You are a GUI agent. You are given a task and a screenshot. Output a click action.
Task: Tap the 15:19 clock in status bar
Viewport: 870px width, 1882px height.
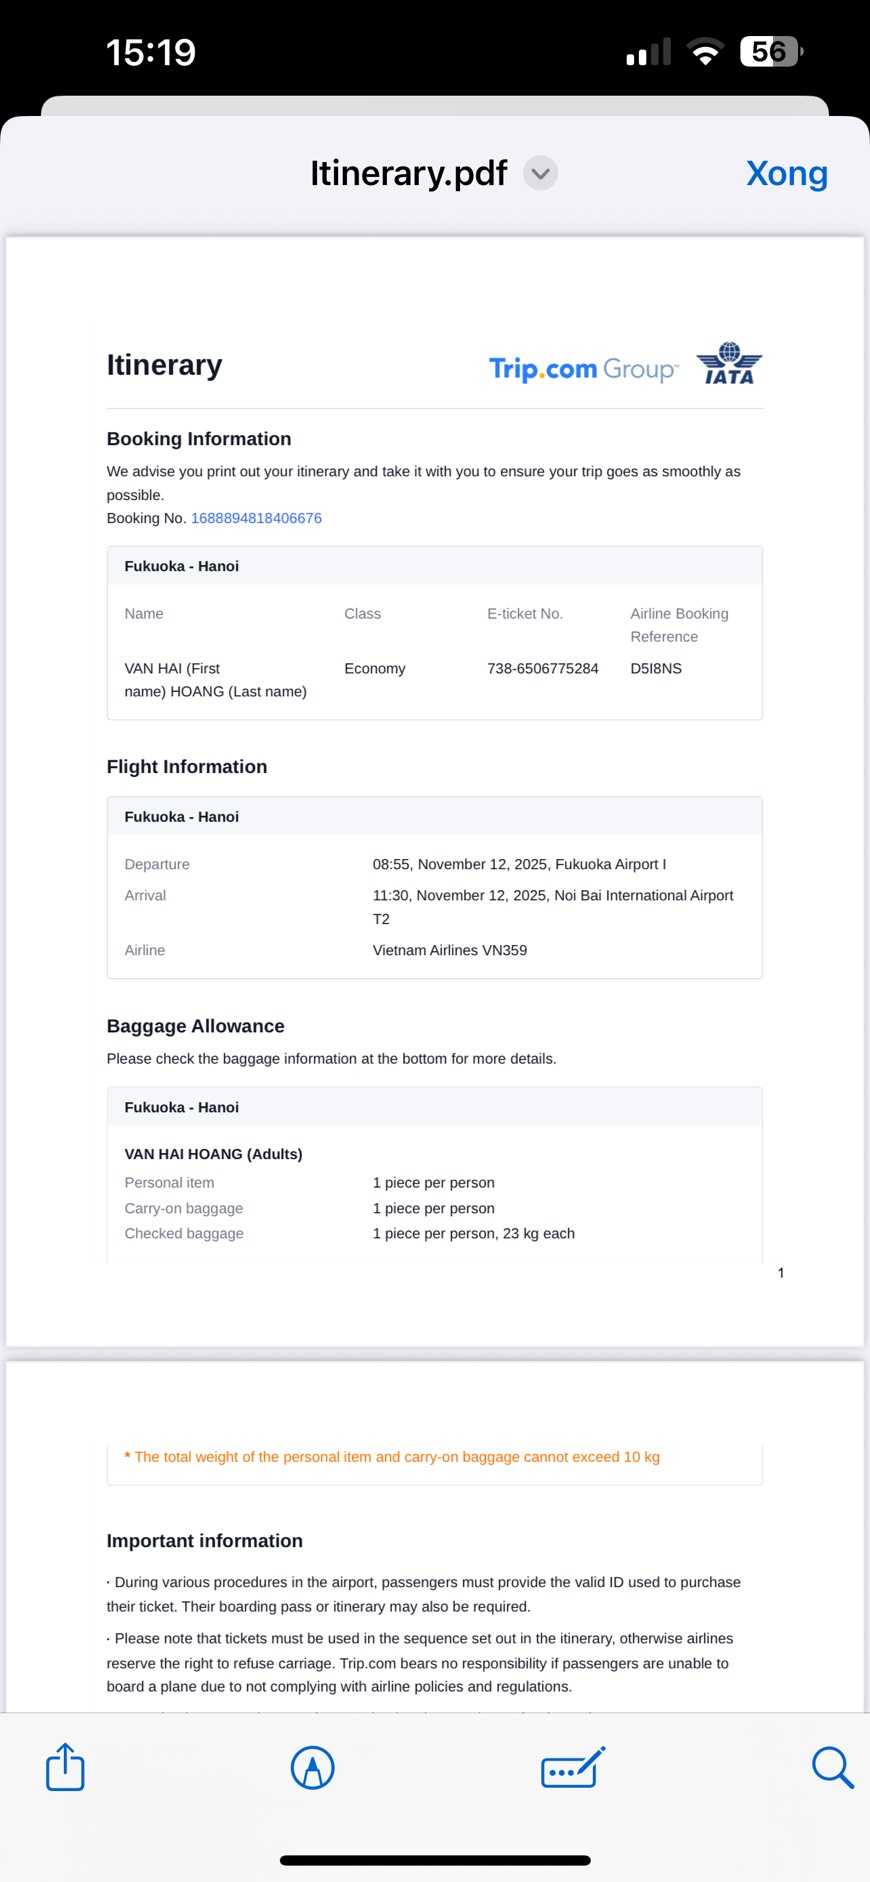click(151, 52)
